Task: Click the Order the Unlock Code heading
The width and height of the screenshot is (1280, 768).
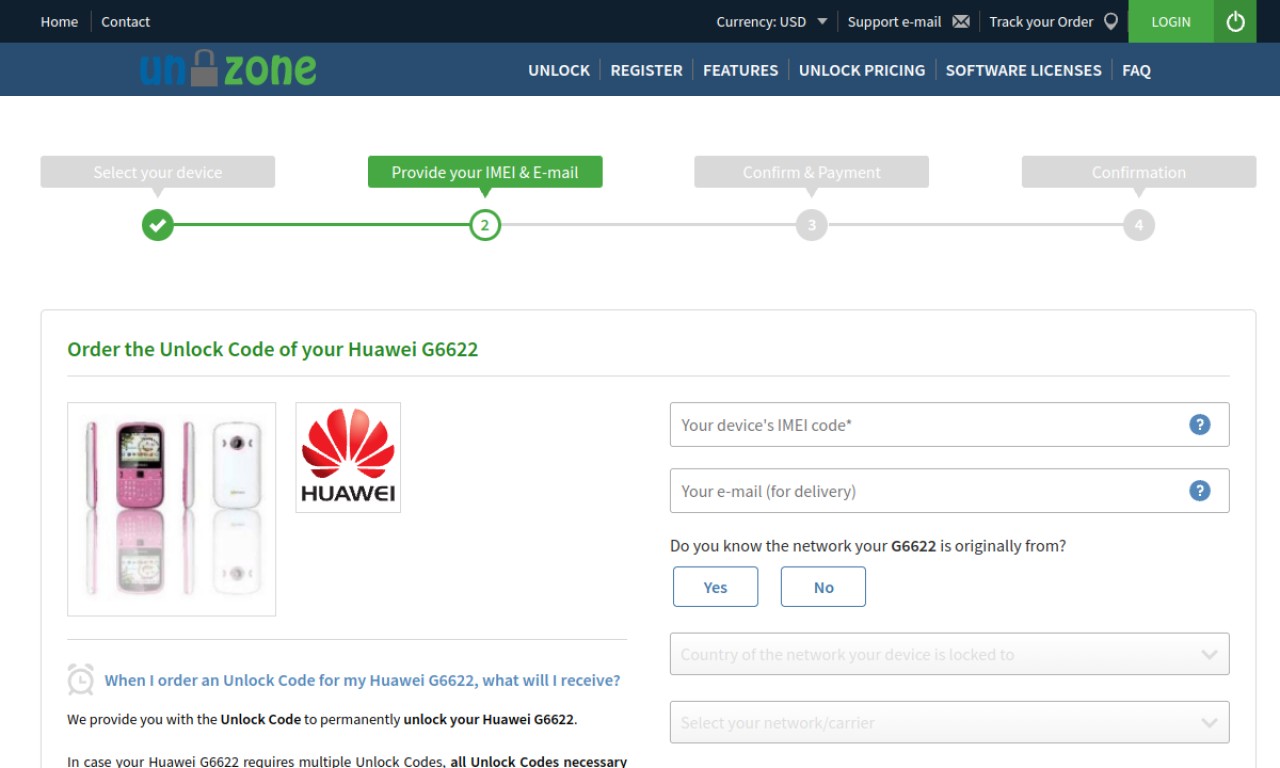Action: [x=272, y=349]
